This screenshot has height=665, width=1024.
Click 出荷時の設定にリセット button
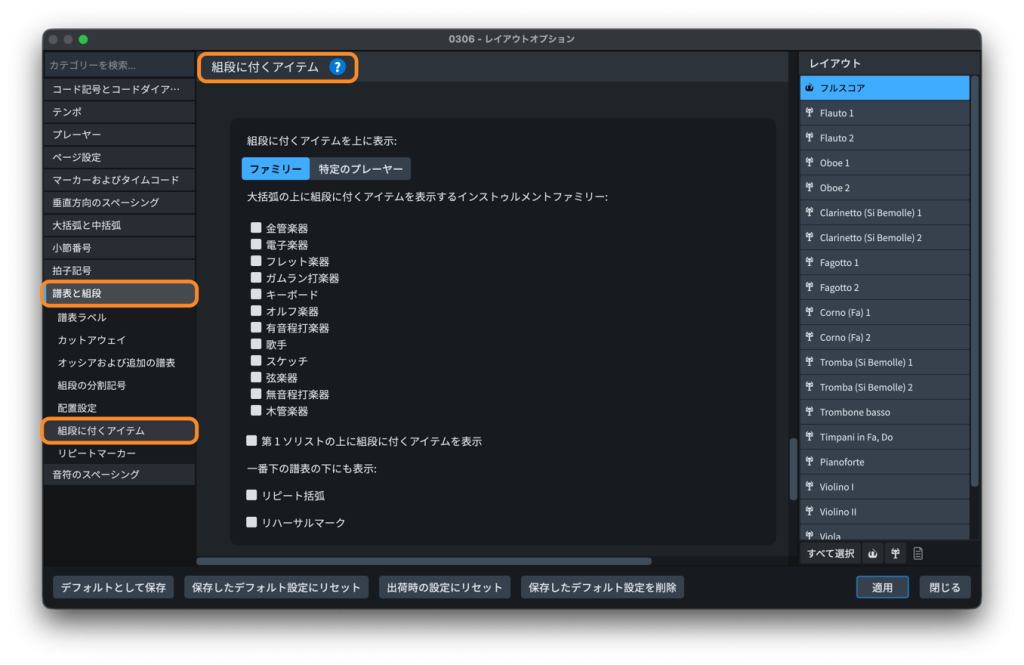(445, 587)
